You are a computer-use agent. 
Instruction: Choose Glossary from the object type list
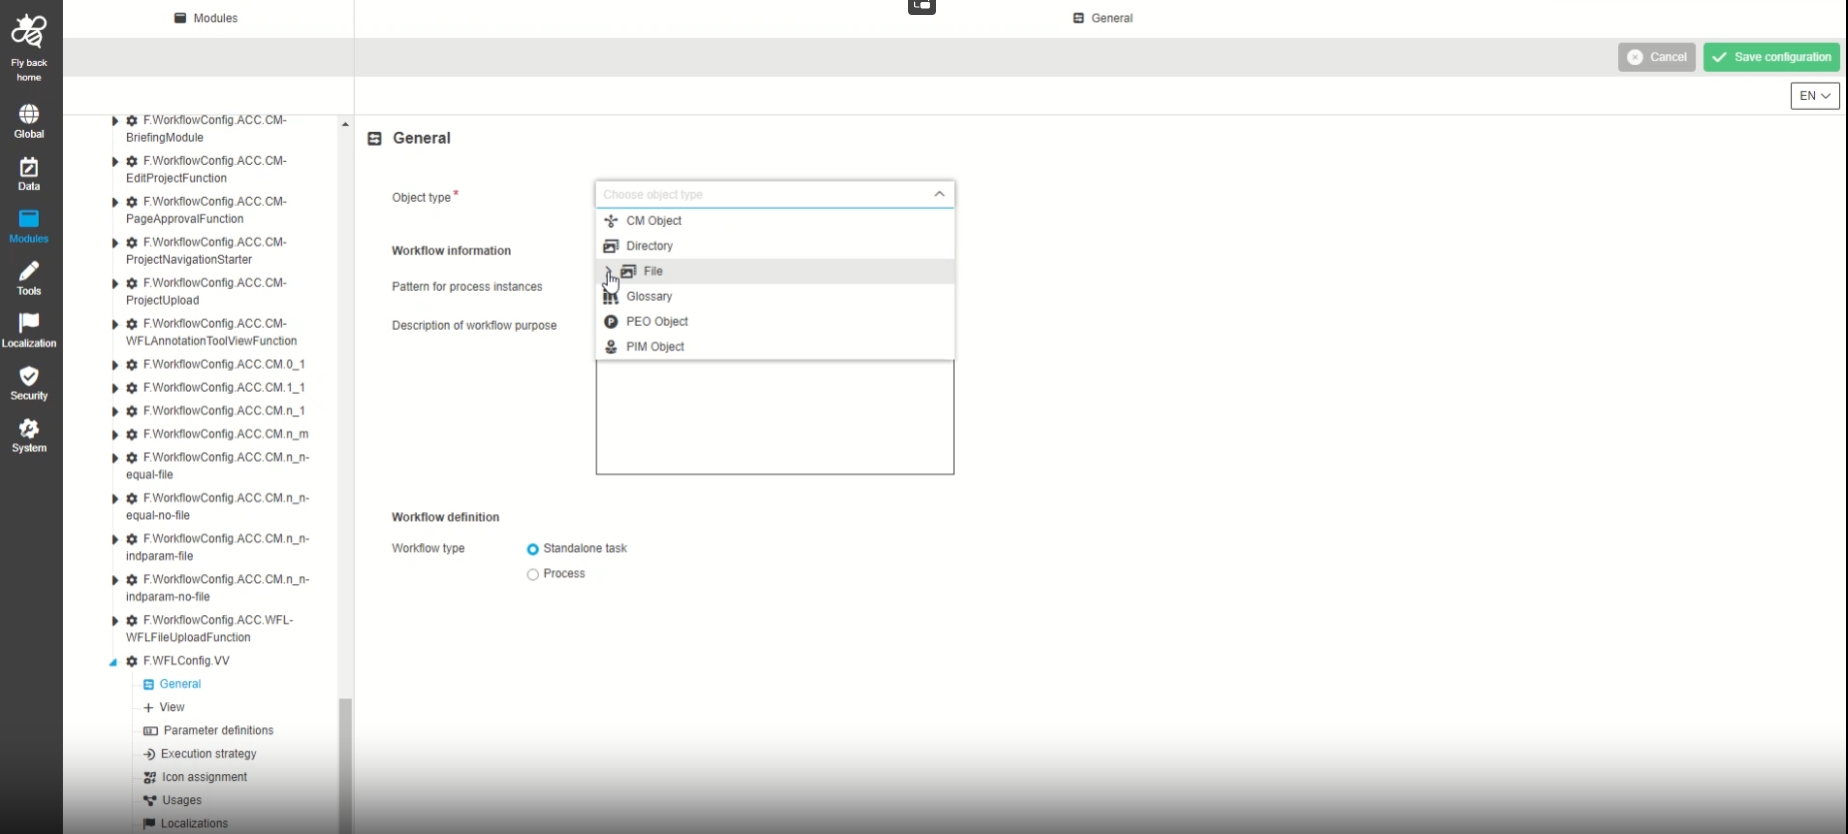click(649, 297)
